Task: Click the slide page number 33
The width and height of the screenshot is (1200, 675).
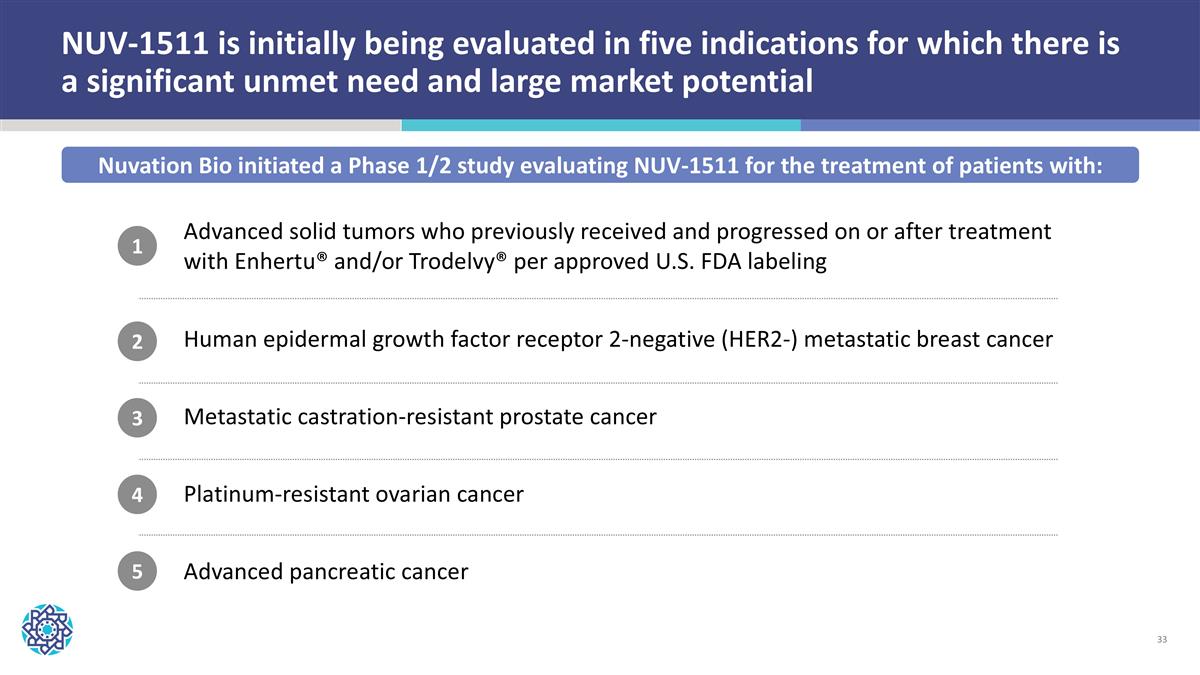Action: [1161, 639]
